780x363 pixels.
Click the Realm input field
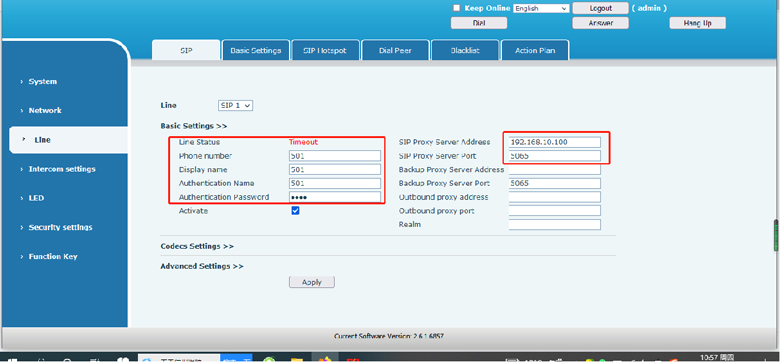pos(555,225)
